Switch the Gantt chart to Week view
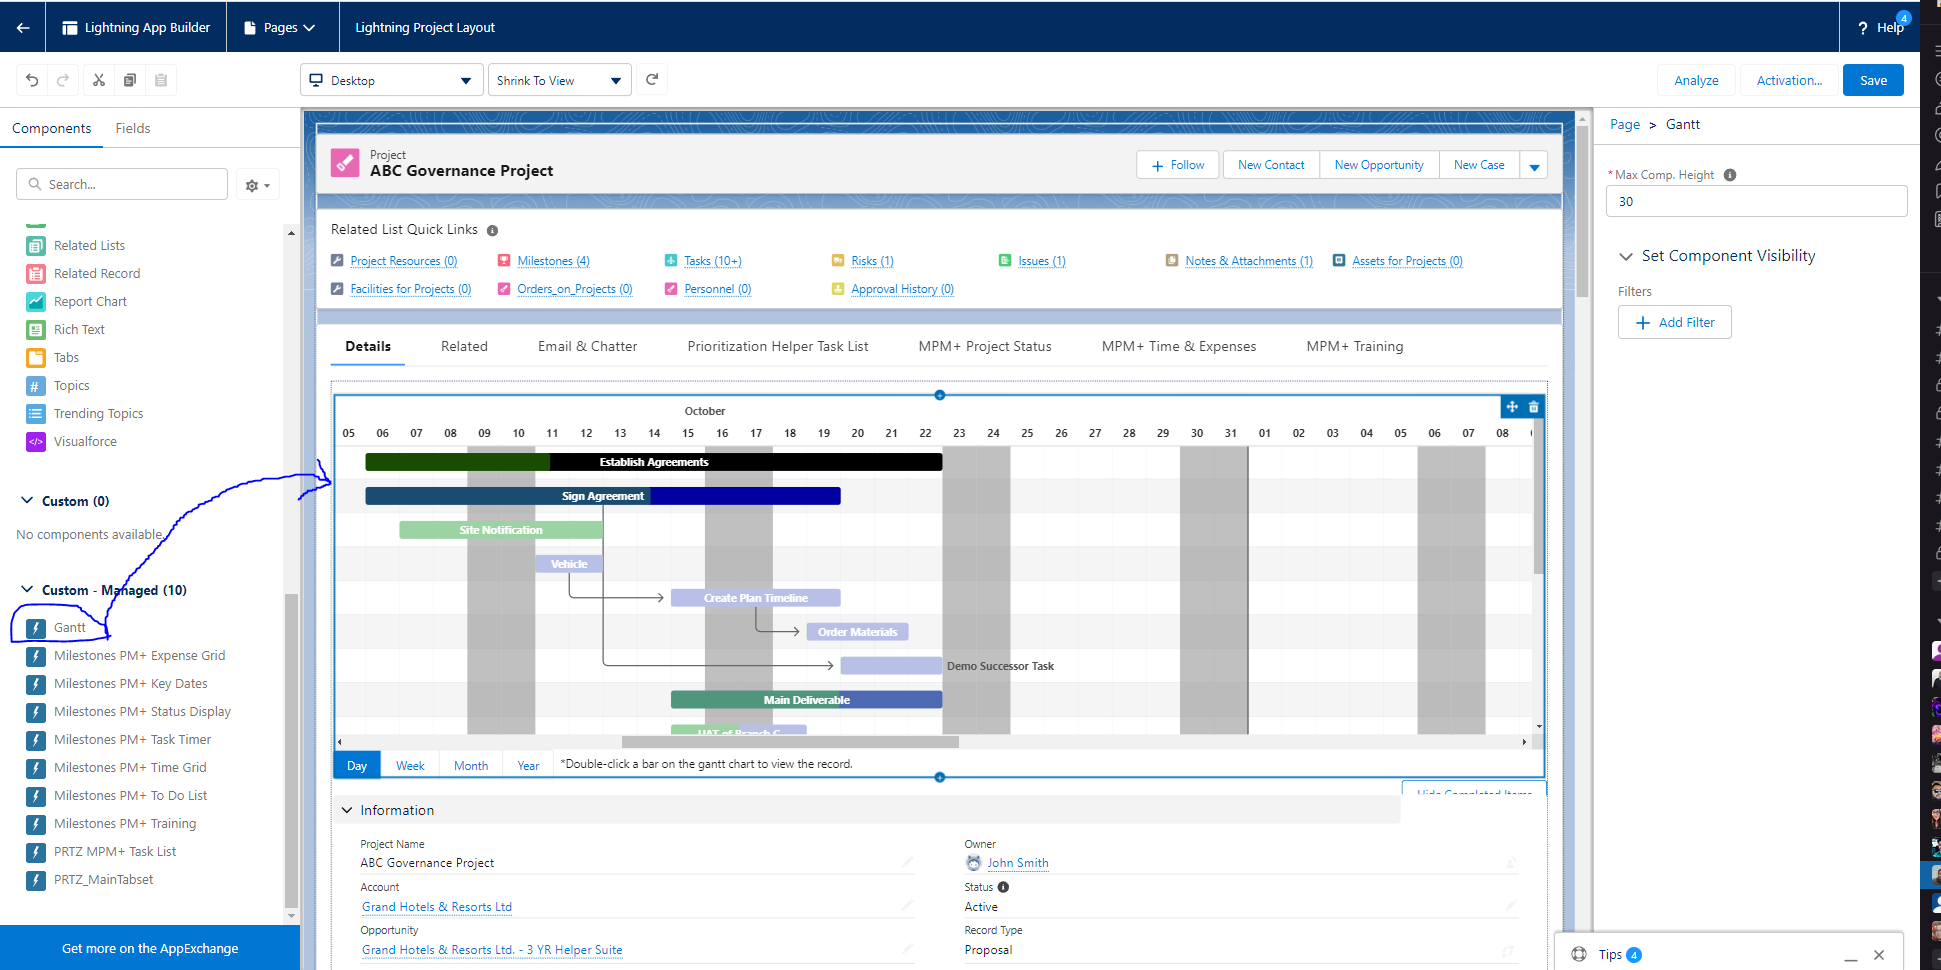Image resolution: width=1941 pixels, height=970 pixels. 410,764
